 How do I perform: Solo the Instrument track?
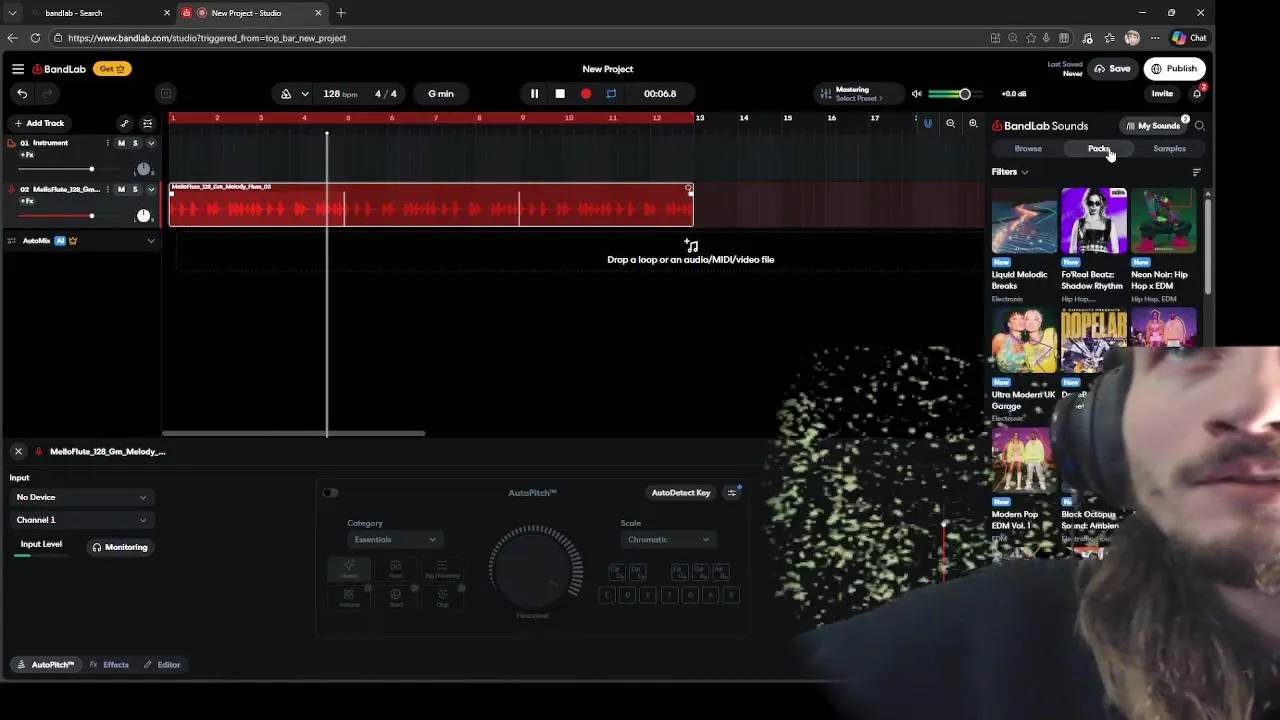136,143
